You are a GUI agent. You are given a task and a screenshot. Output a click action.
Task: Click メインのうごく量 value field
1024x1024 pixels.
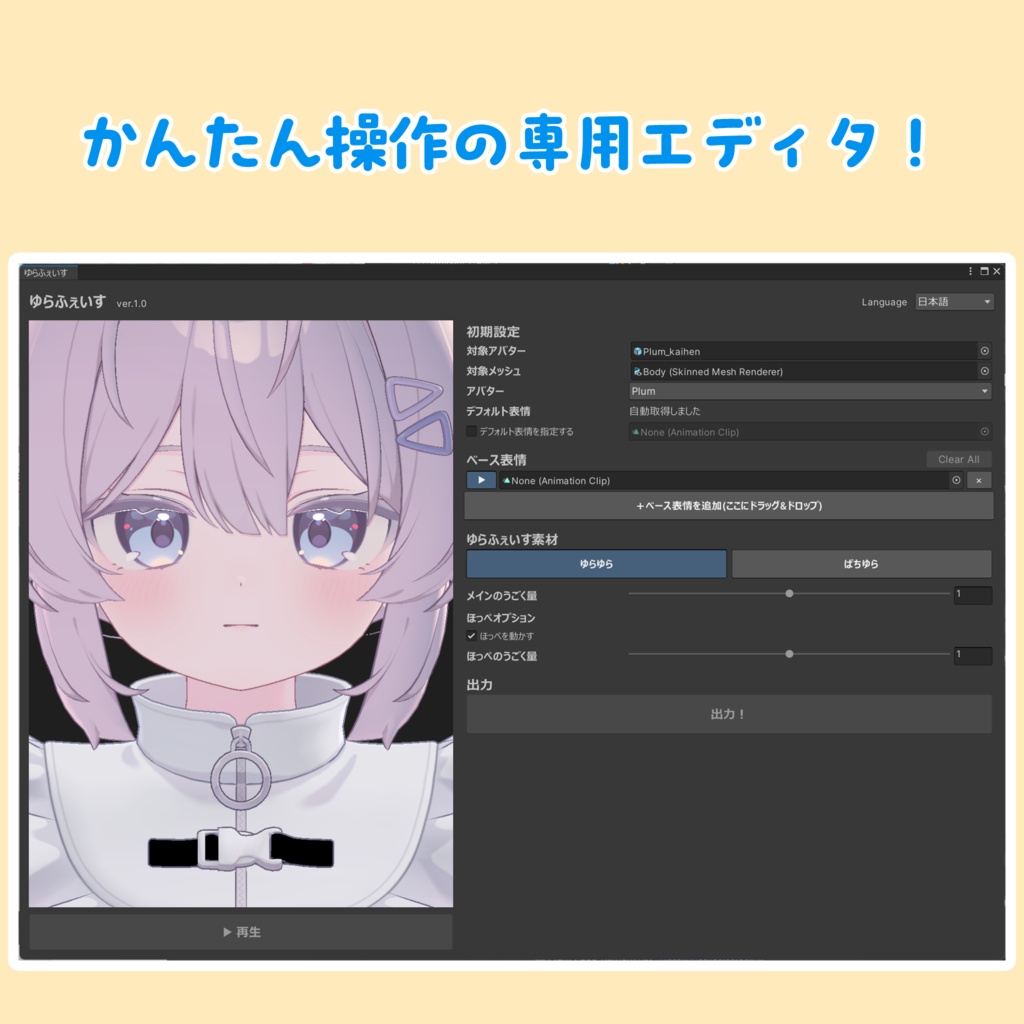coord(972,594)
